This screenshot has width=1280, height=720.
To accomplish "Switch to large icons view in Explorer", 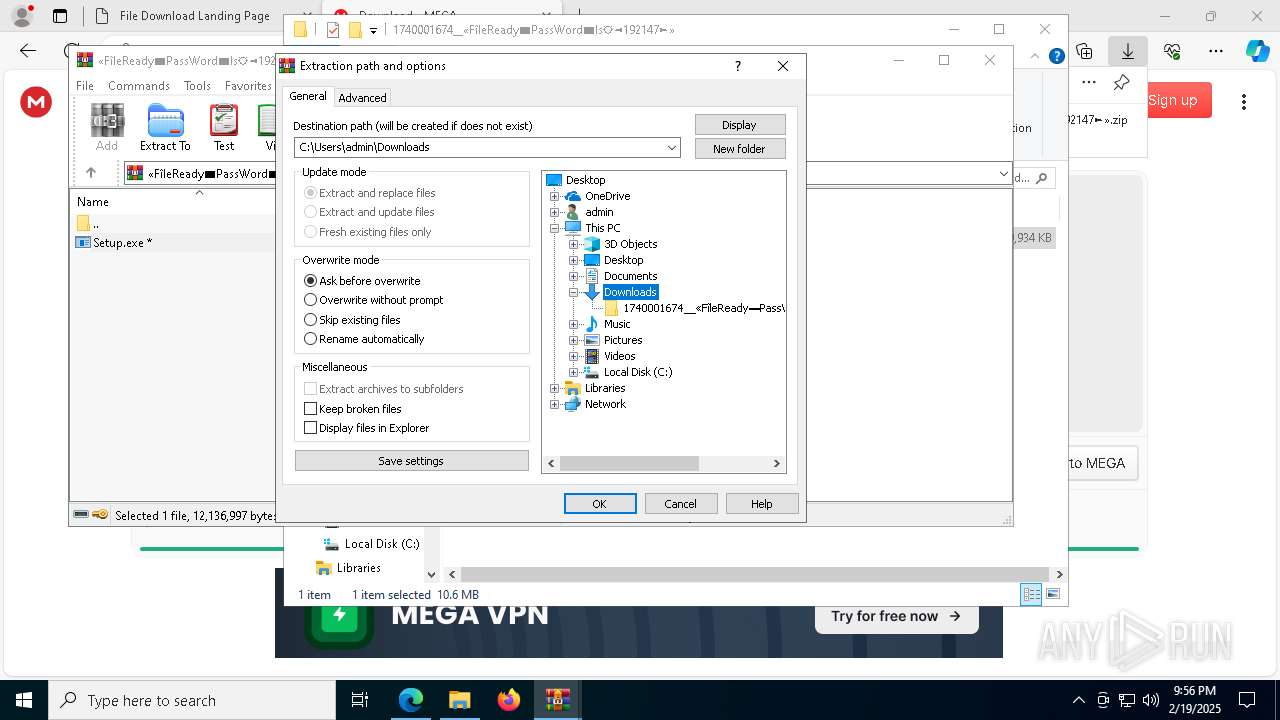I will 1052,594.
